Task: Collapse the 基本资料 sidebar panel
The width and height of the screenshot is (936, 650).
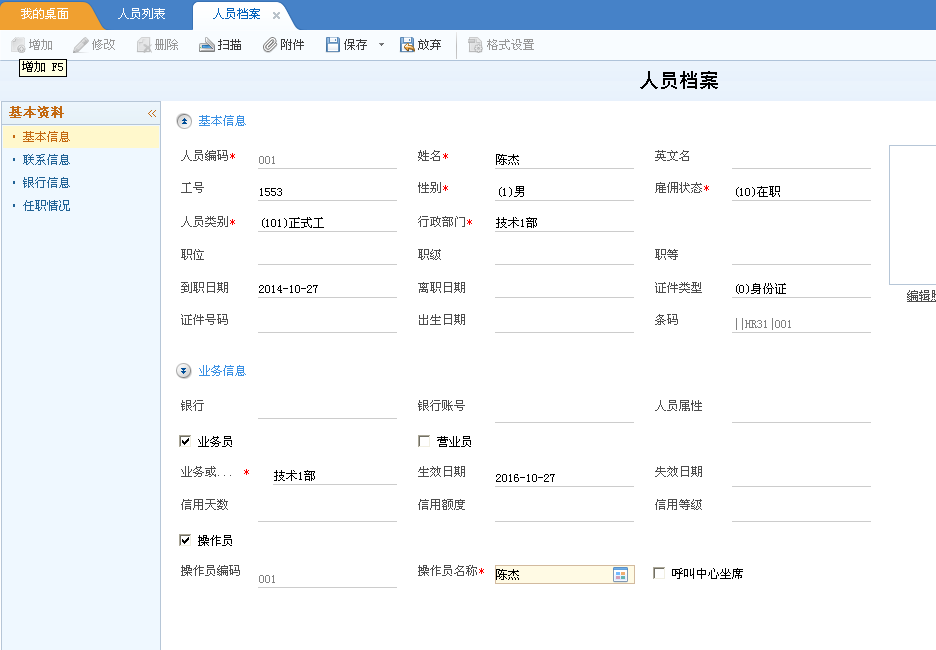Action: click(152, 113)
